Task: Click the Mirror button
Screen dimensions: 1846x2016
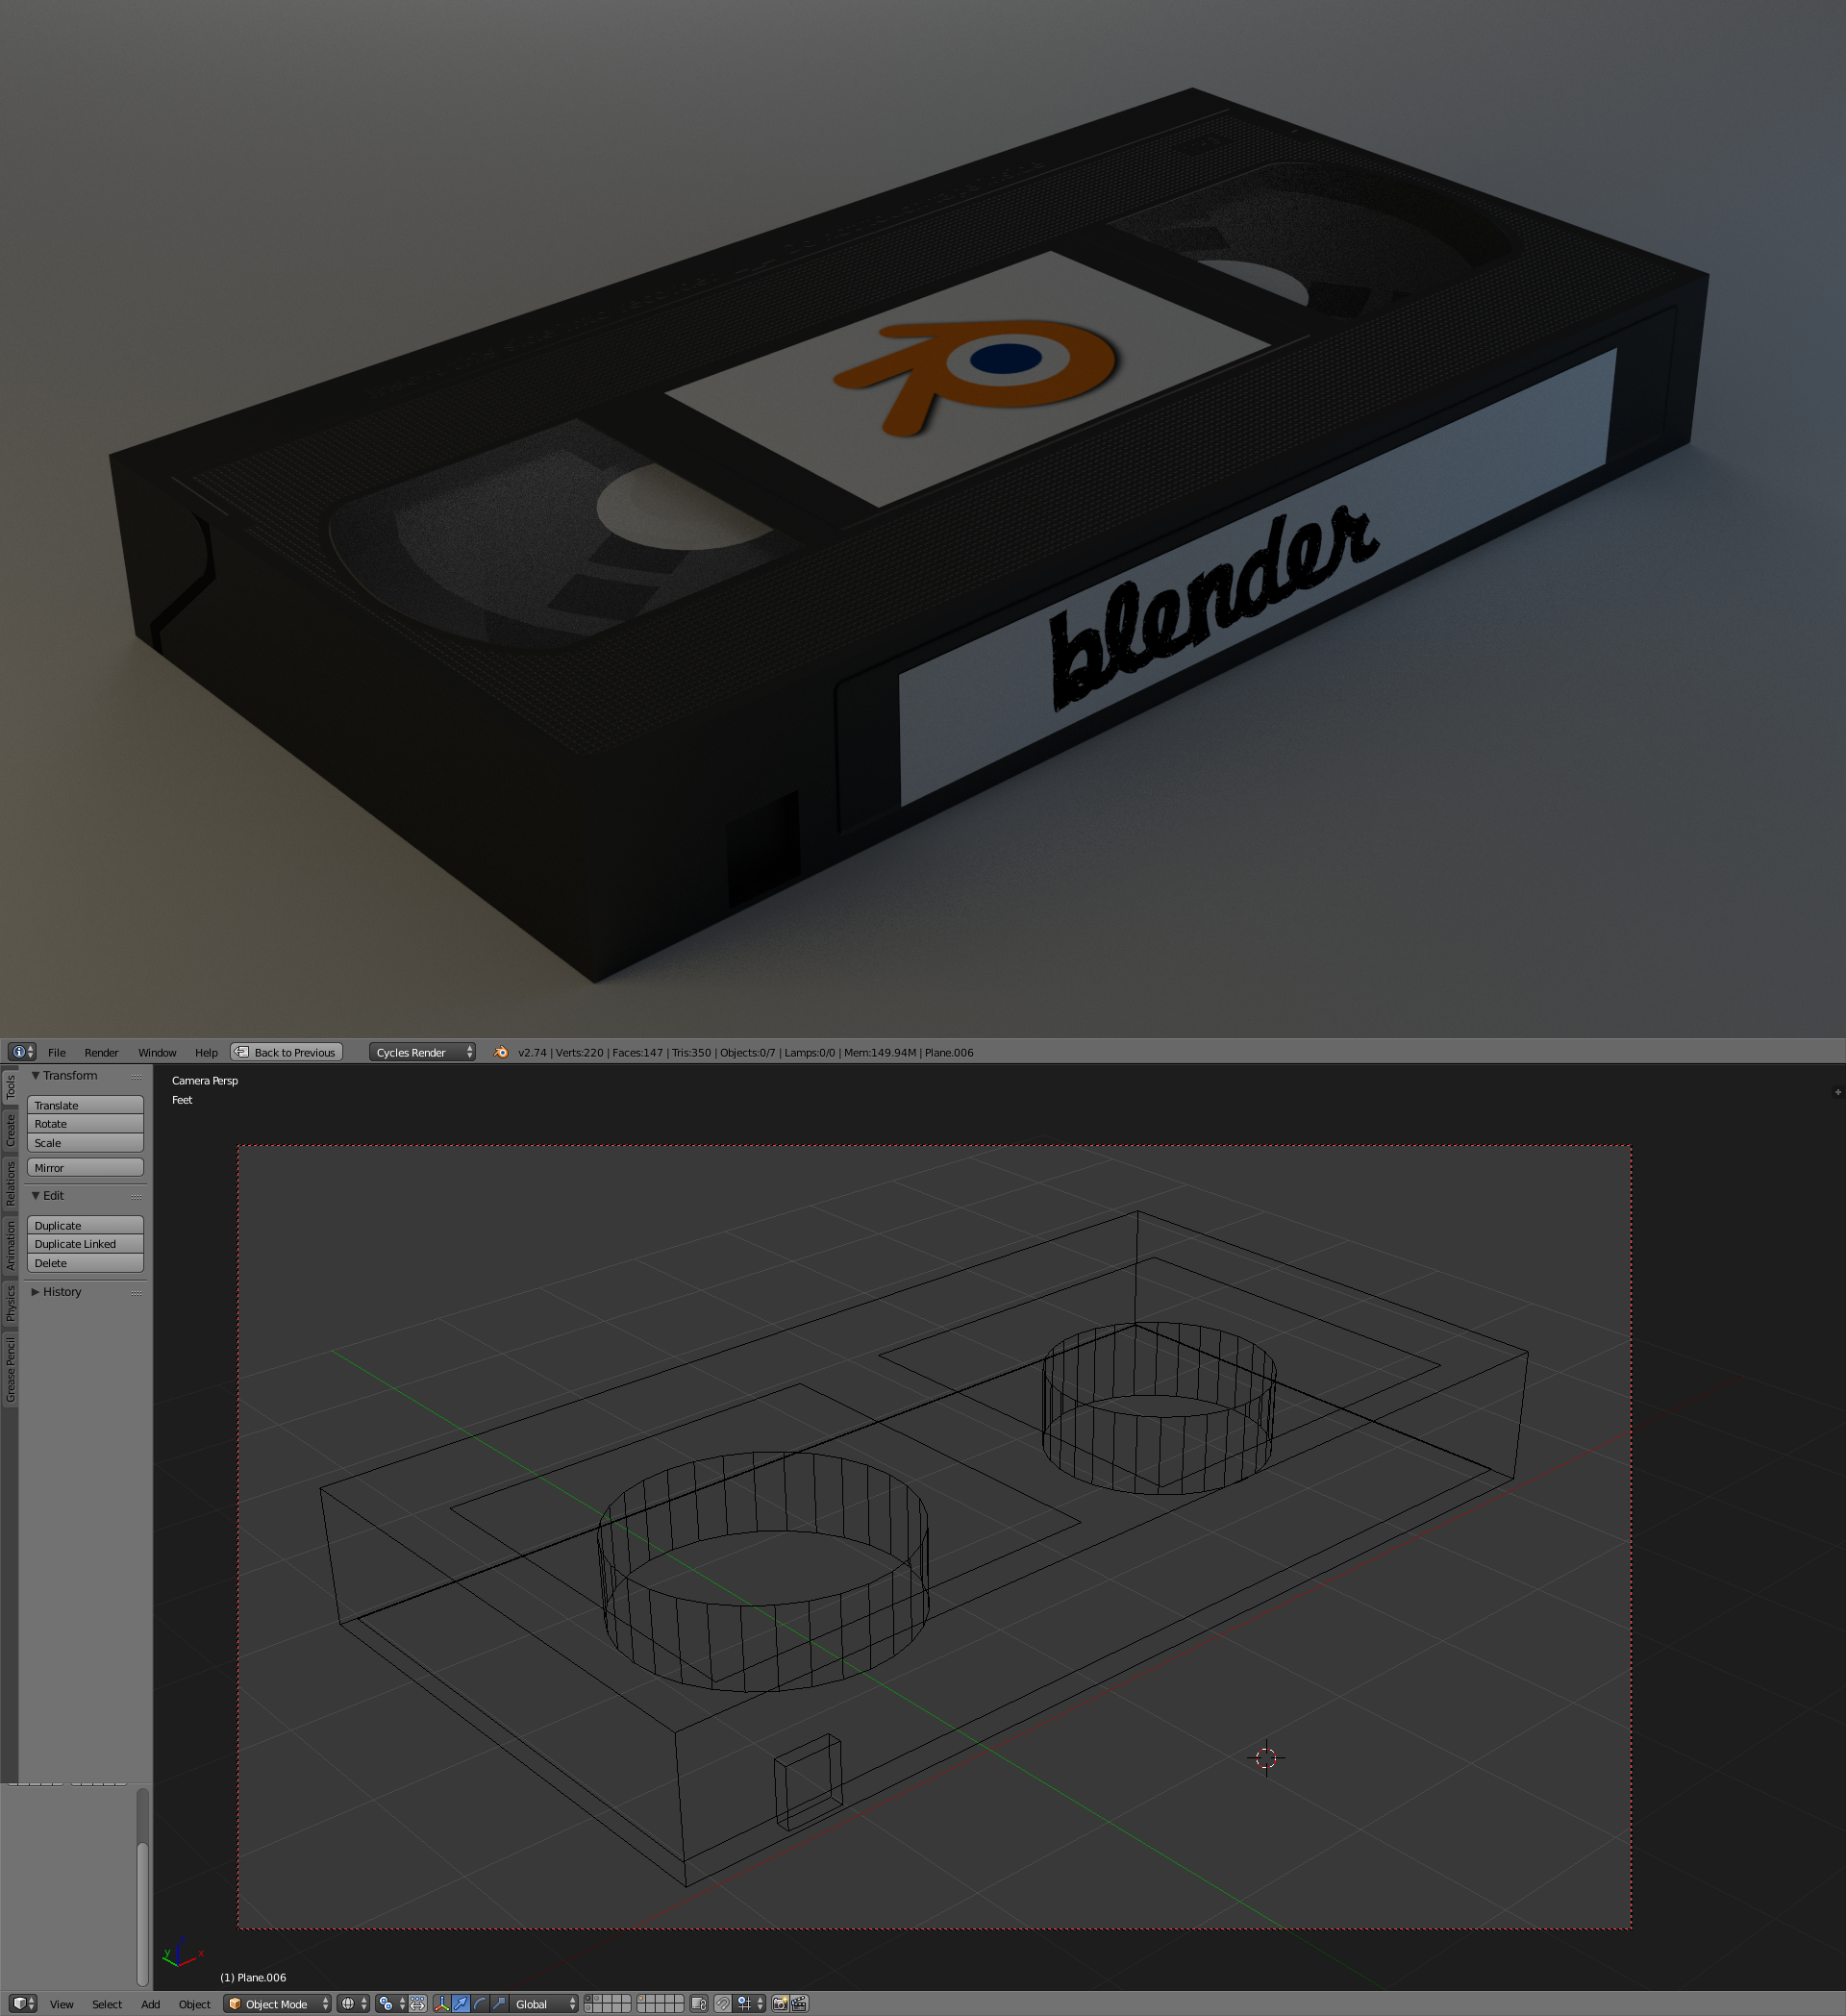Action: (x=85, y=1168)
